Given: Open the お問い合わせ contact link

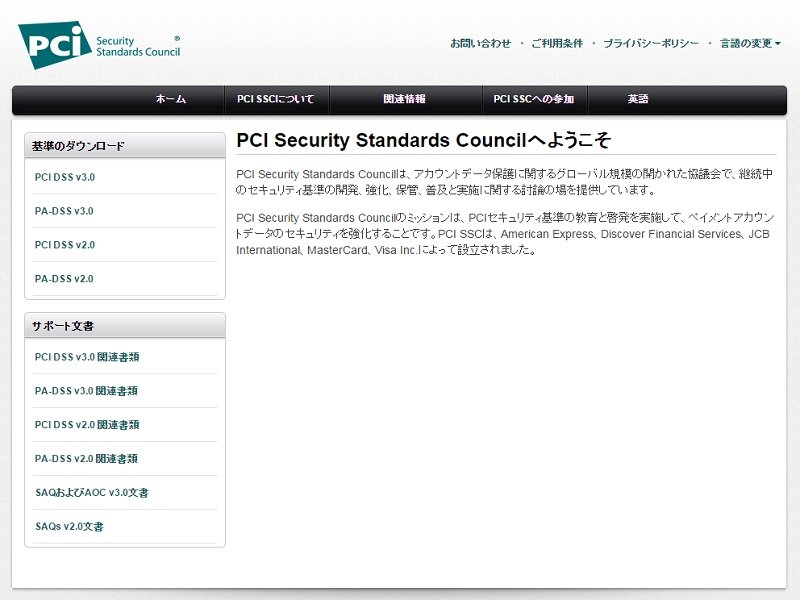Looking at the screenshot, I should click(480, 43).
